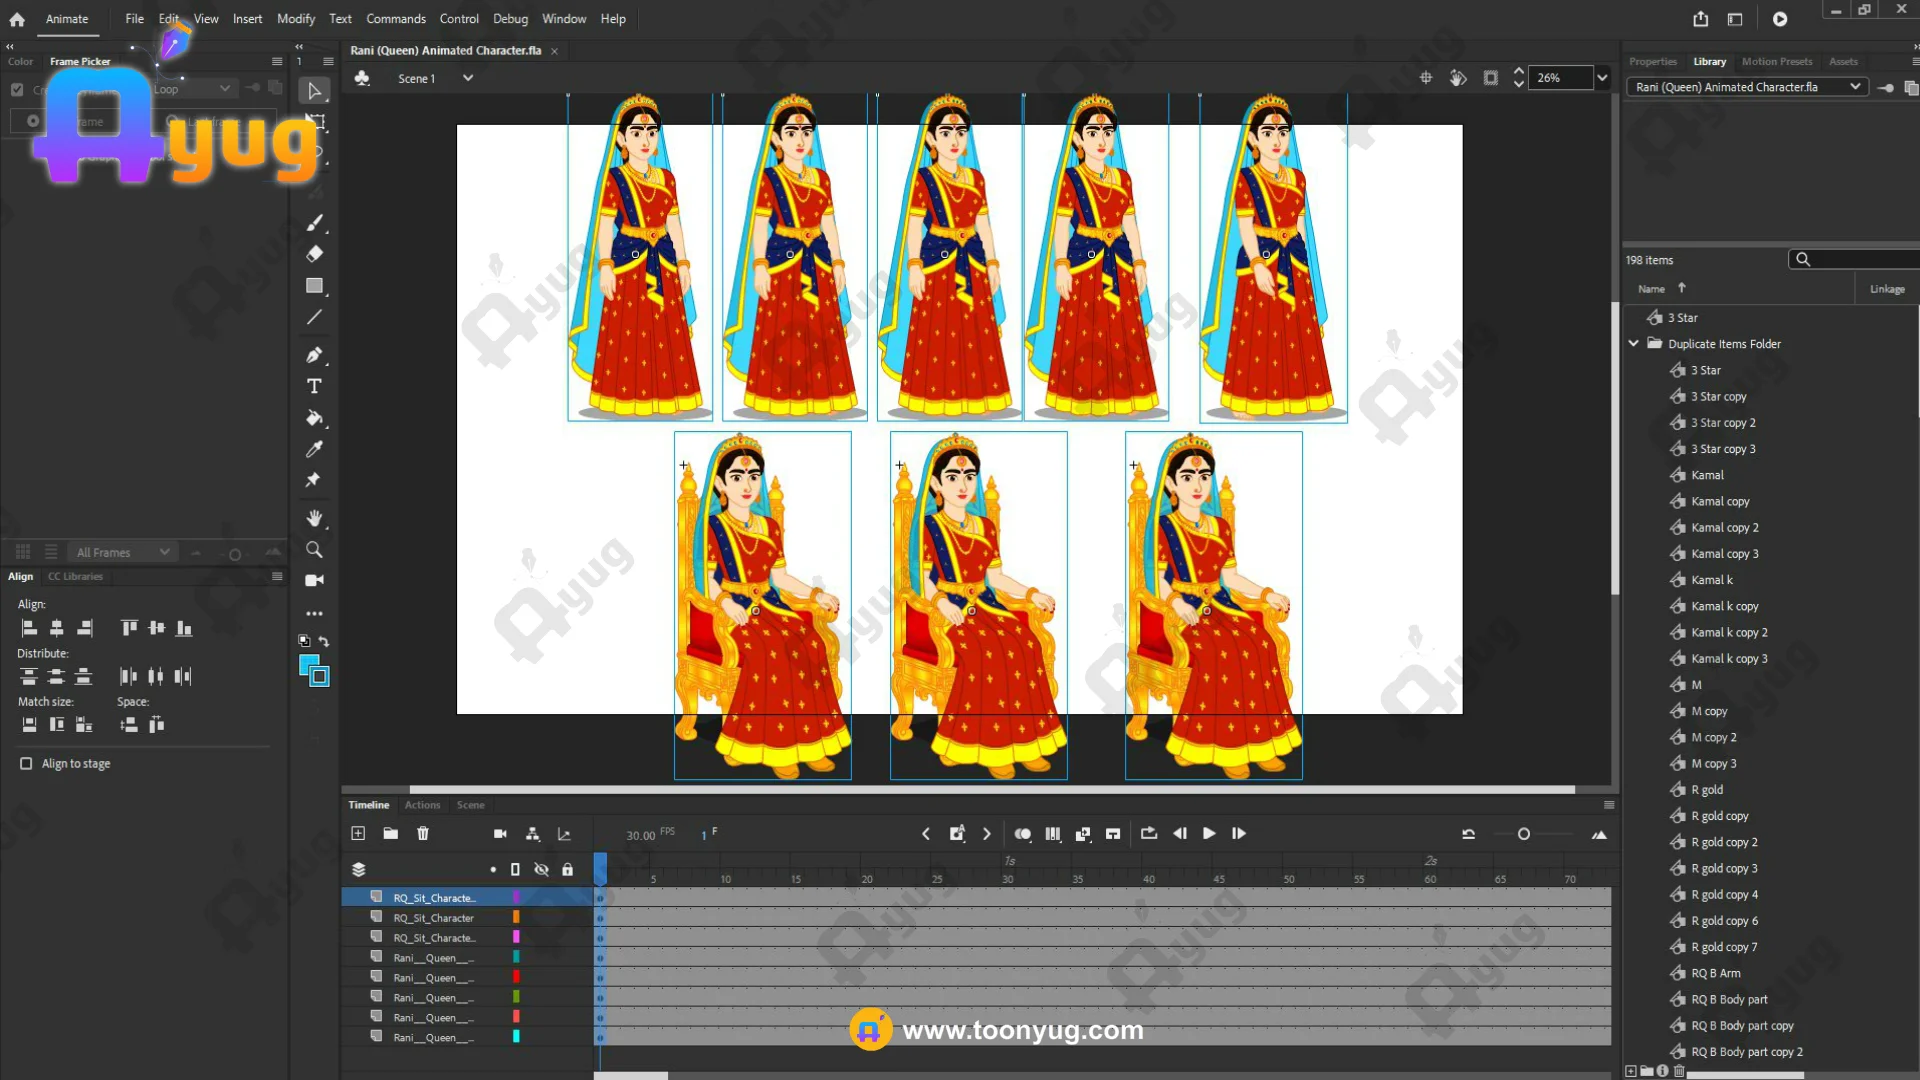Delete layer with Timeline trash icon
Image resolution: width=1920 pixels, height=1080 pixels.
coord(423,833)
